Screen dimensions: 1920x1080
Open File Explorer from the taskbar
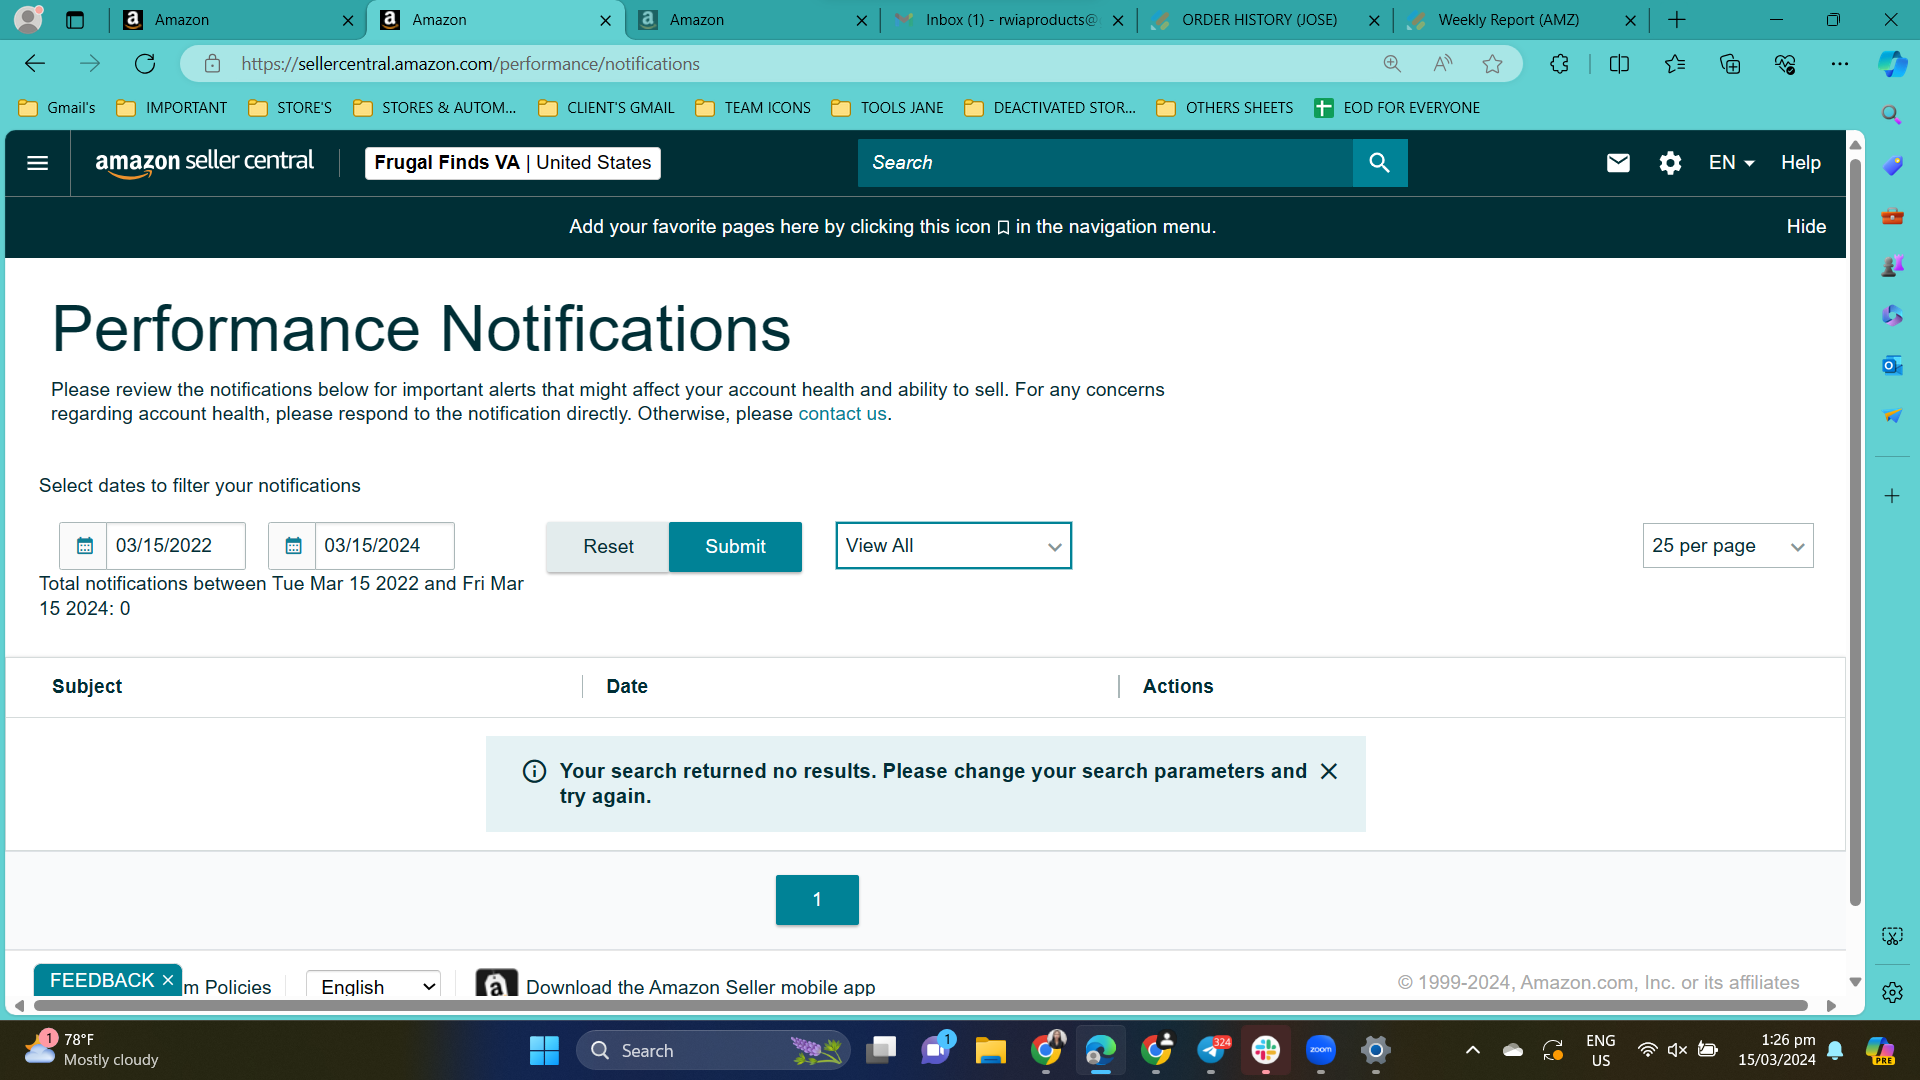click(990, 1050)
